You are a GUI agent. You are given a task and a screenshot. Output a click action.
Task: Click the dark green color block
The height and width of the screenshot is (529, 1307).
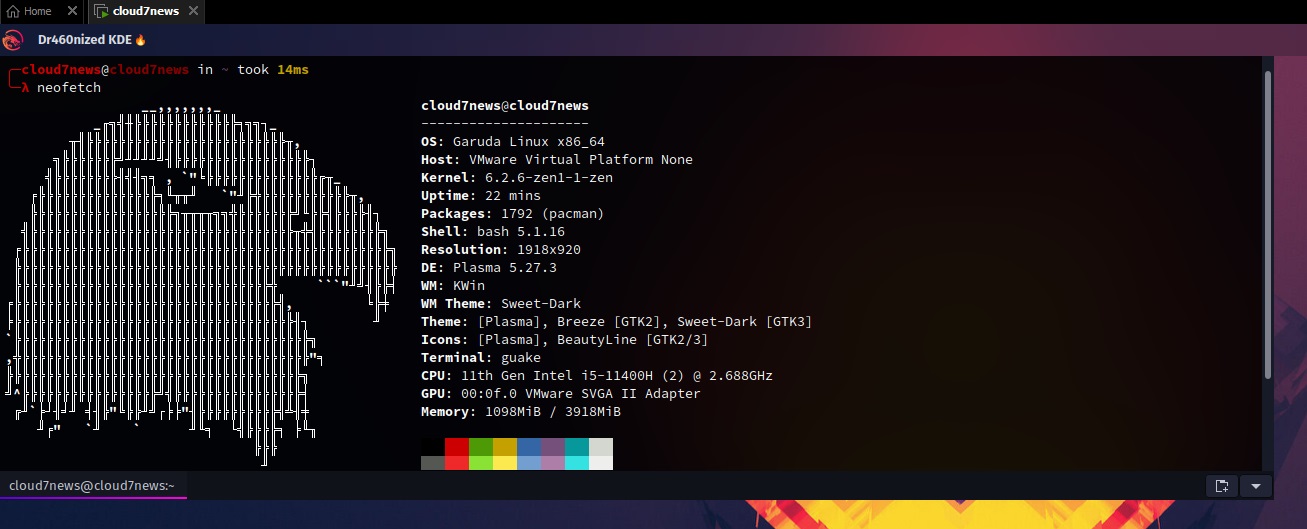[x=481, y=447]
